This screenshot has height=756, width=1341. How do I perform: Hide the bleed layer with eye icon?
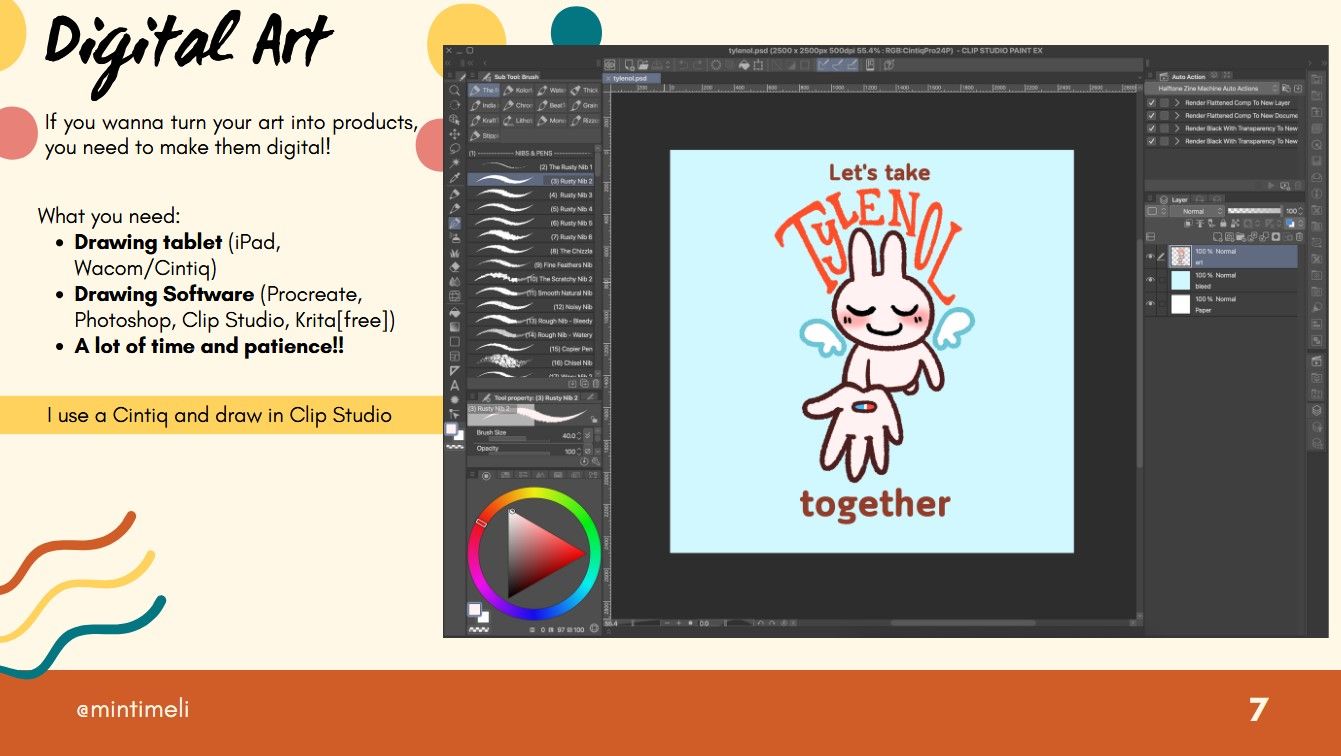click(x=1150, y=280)
